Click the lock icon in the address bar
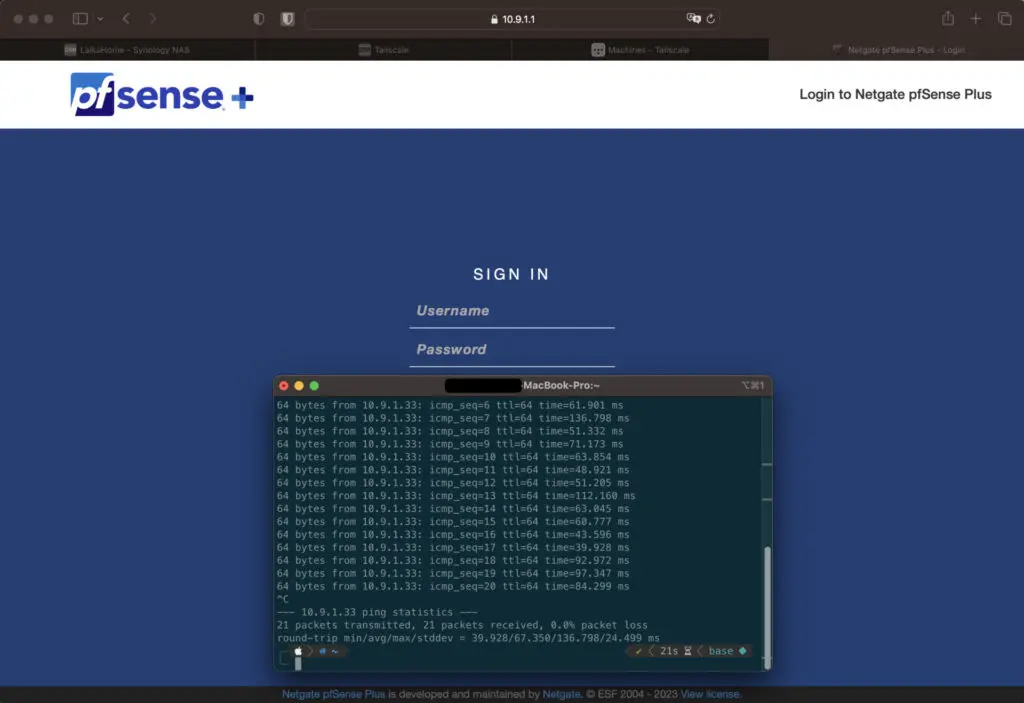The height and width of the screenshot is (703, 1024). [x=494, y=20]
